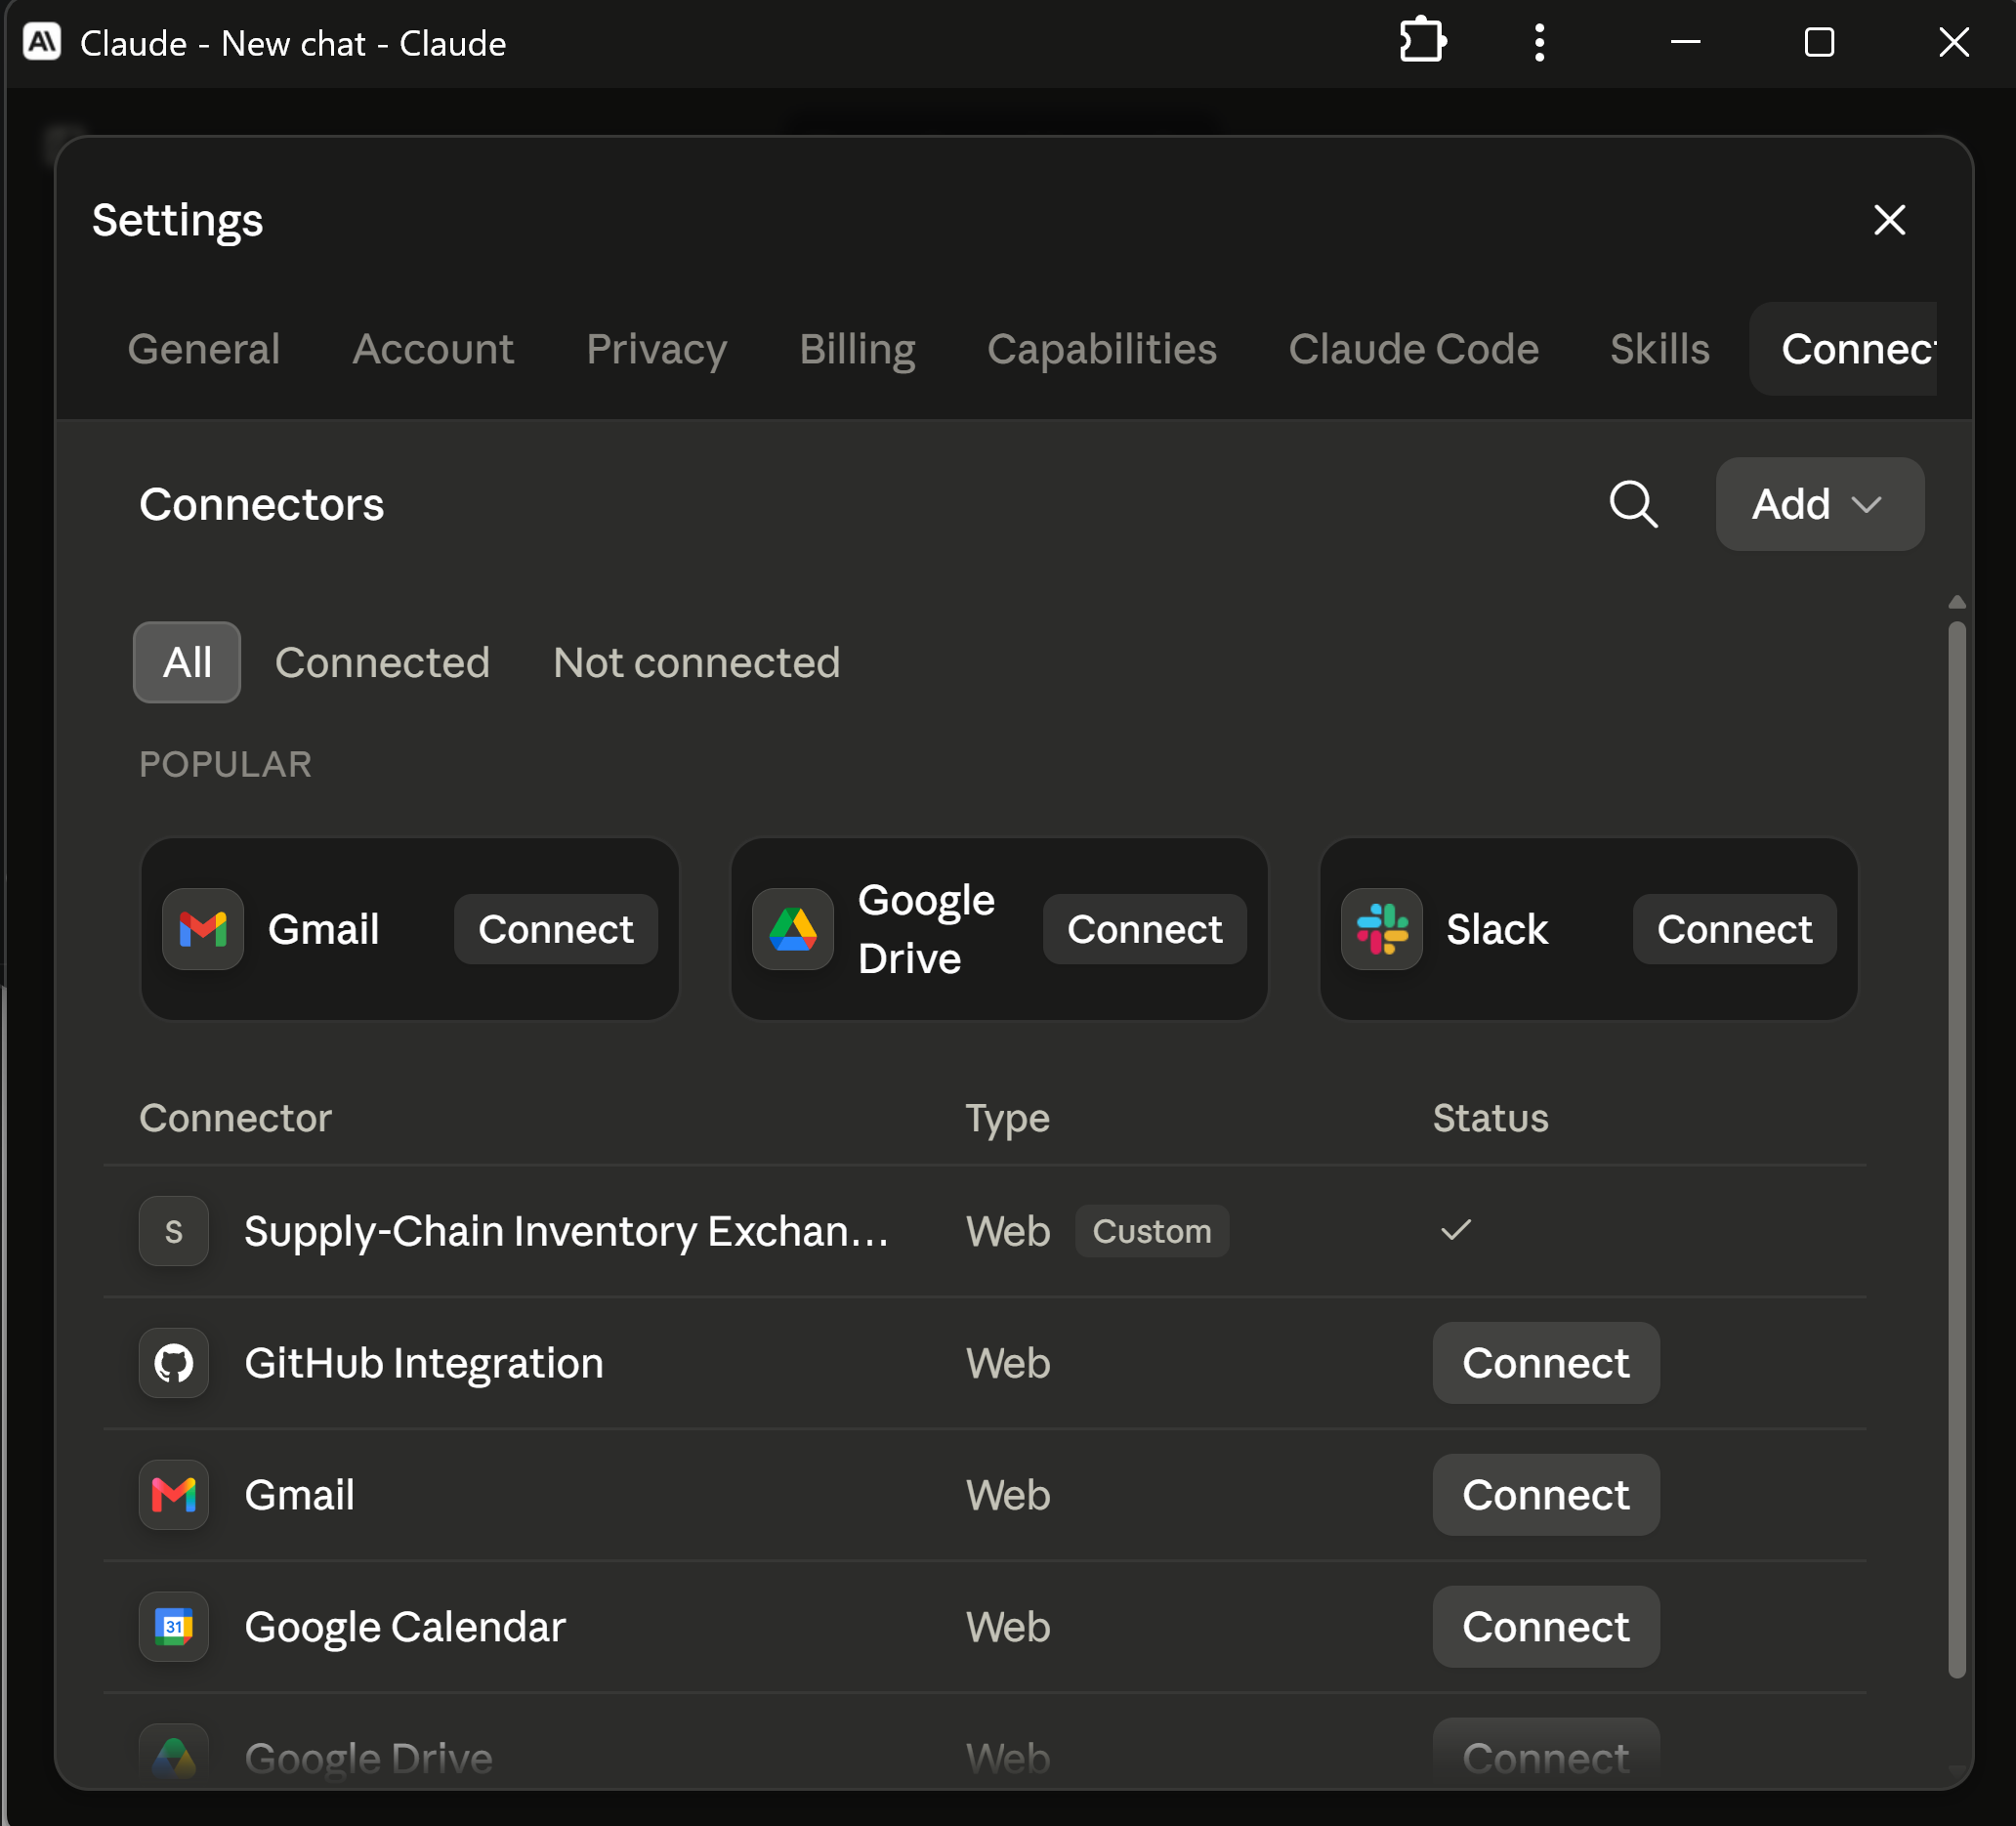Select the All filter

point(187,662)
